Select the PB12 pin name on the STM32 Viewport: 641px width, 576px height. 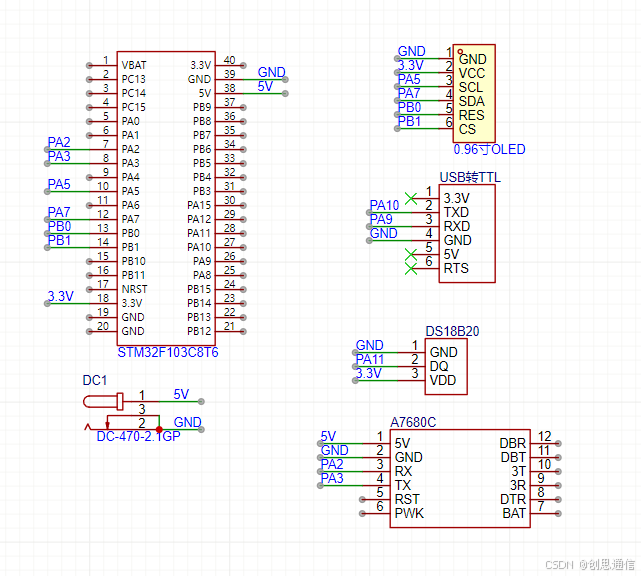(199, 331)
